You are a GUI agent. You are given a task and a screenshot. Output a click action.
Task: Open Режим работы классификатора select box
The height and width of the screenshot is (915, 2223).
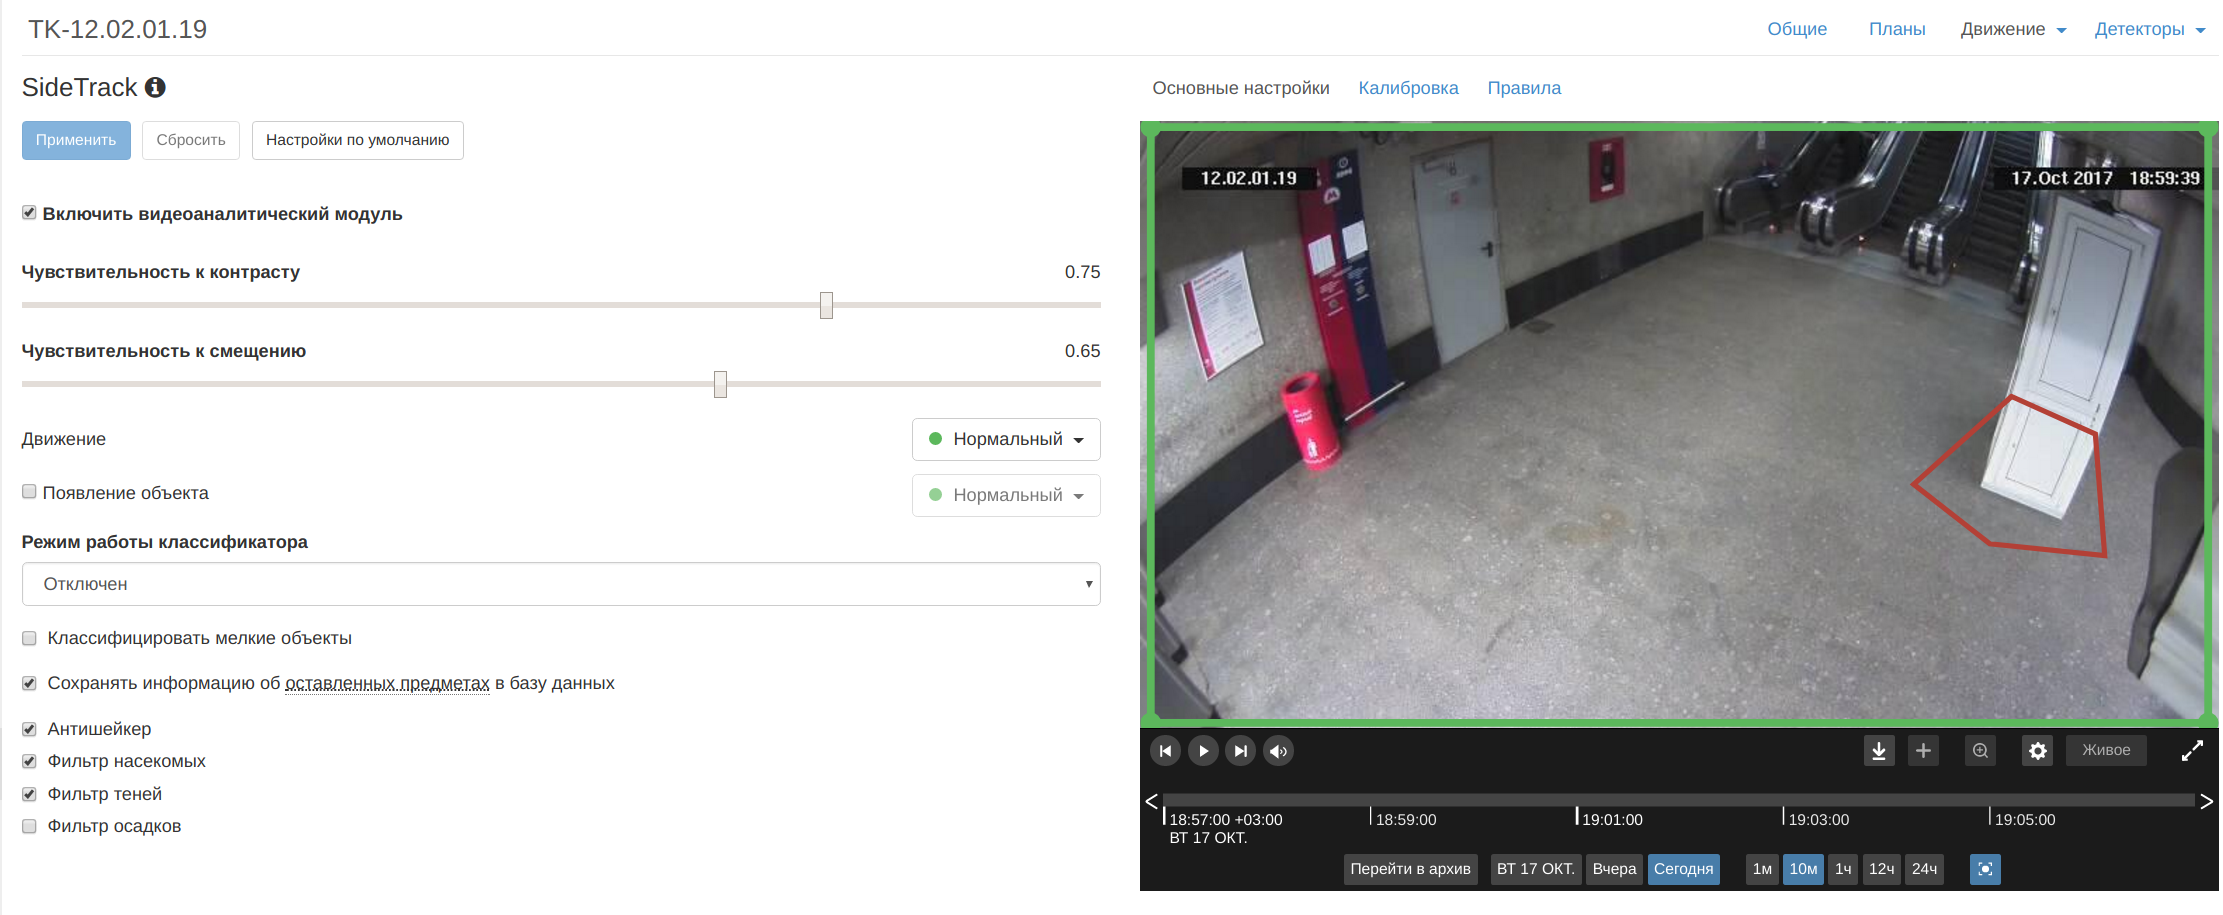561,584
